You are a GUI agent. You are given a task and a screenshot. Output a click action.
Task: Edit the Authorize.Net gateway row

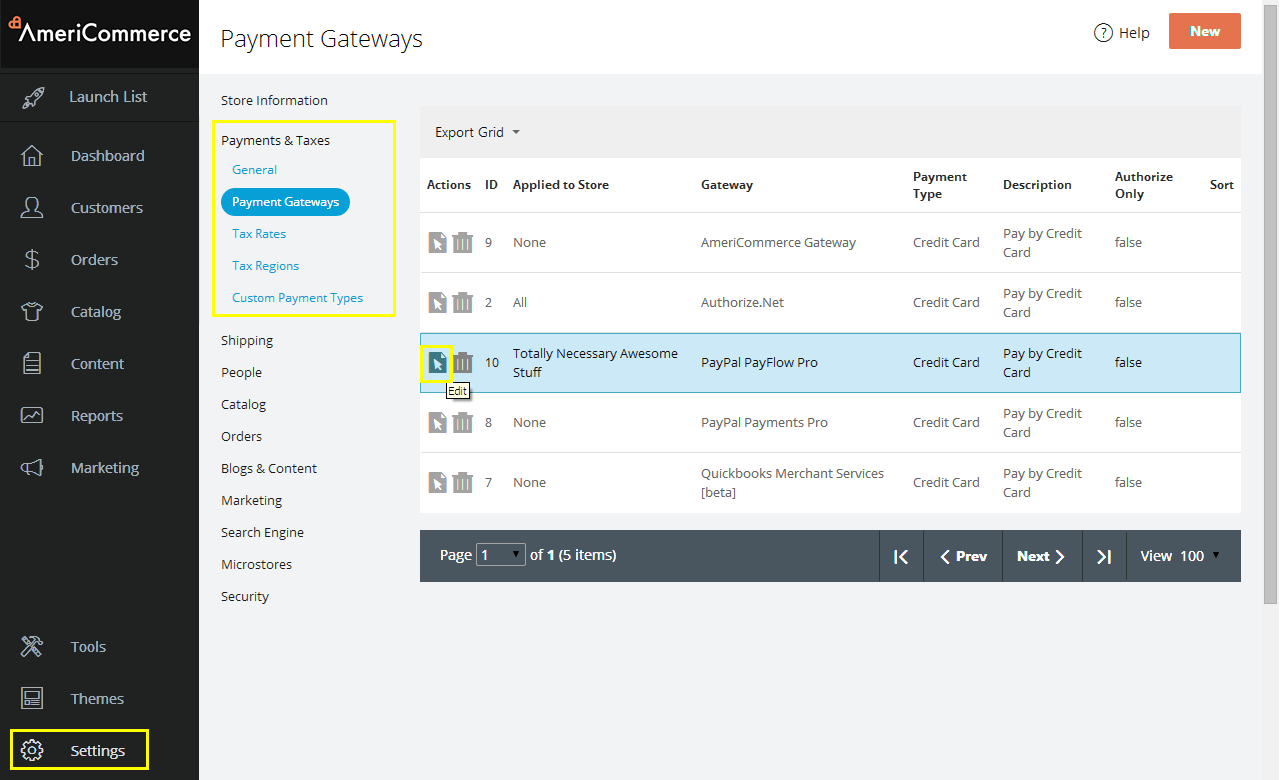point(438,303)
